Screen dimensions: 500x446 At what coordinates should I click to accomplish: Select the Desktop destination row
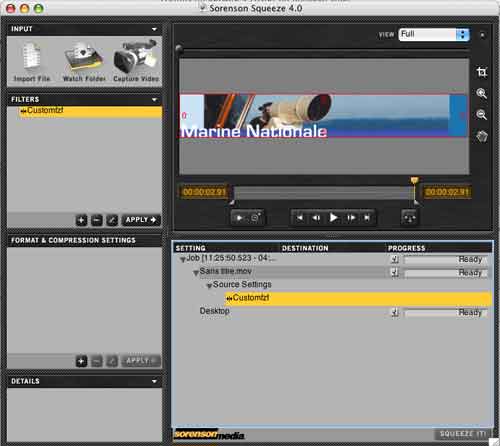333,312
